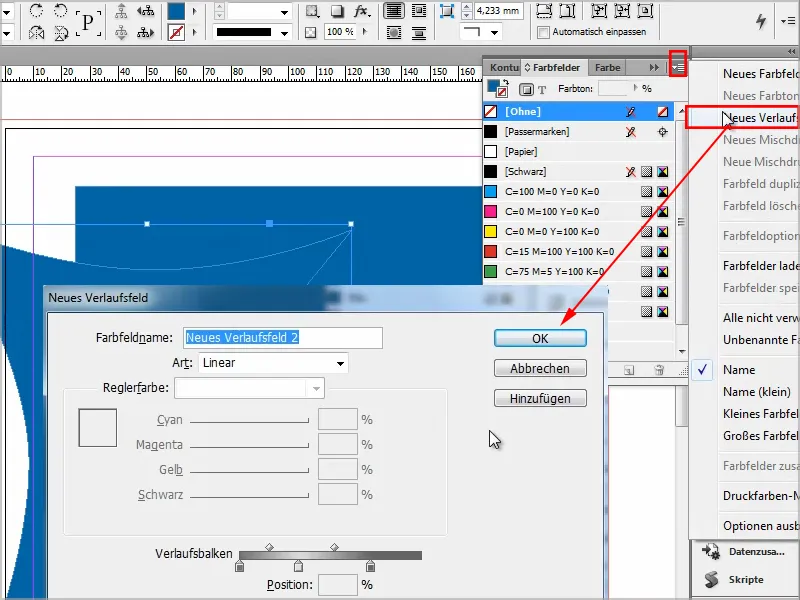This screenshot has width=800, height=600.
Task: Fit content to frame icon
Action: click(x=598, y=10)
